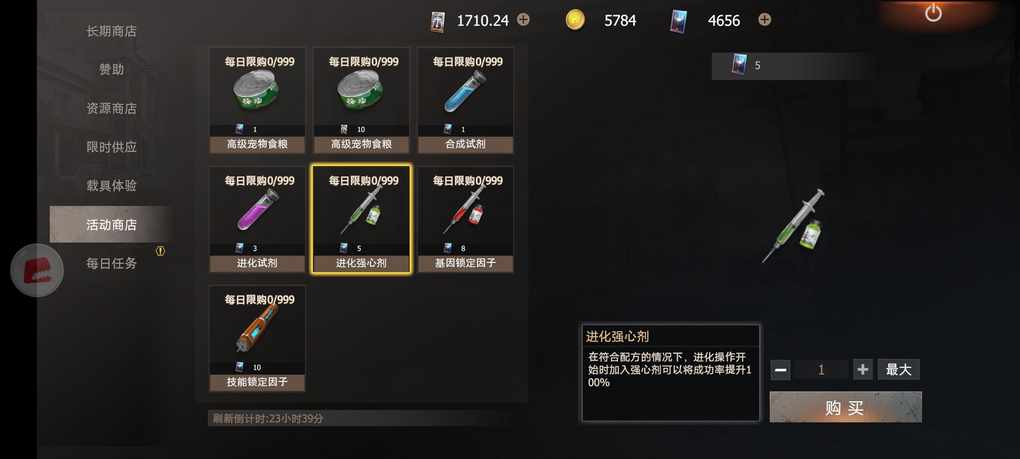Tap the red floating recorder bubble
The height and width of the screenshot is (459, 1020).
[37, 270]
